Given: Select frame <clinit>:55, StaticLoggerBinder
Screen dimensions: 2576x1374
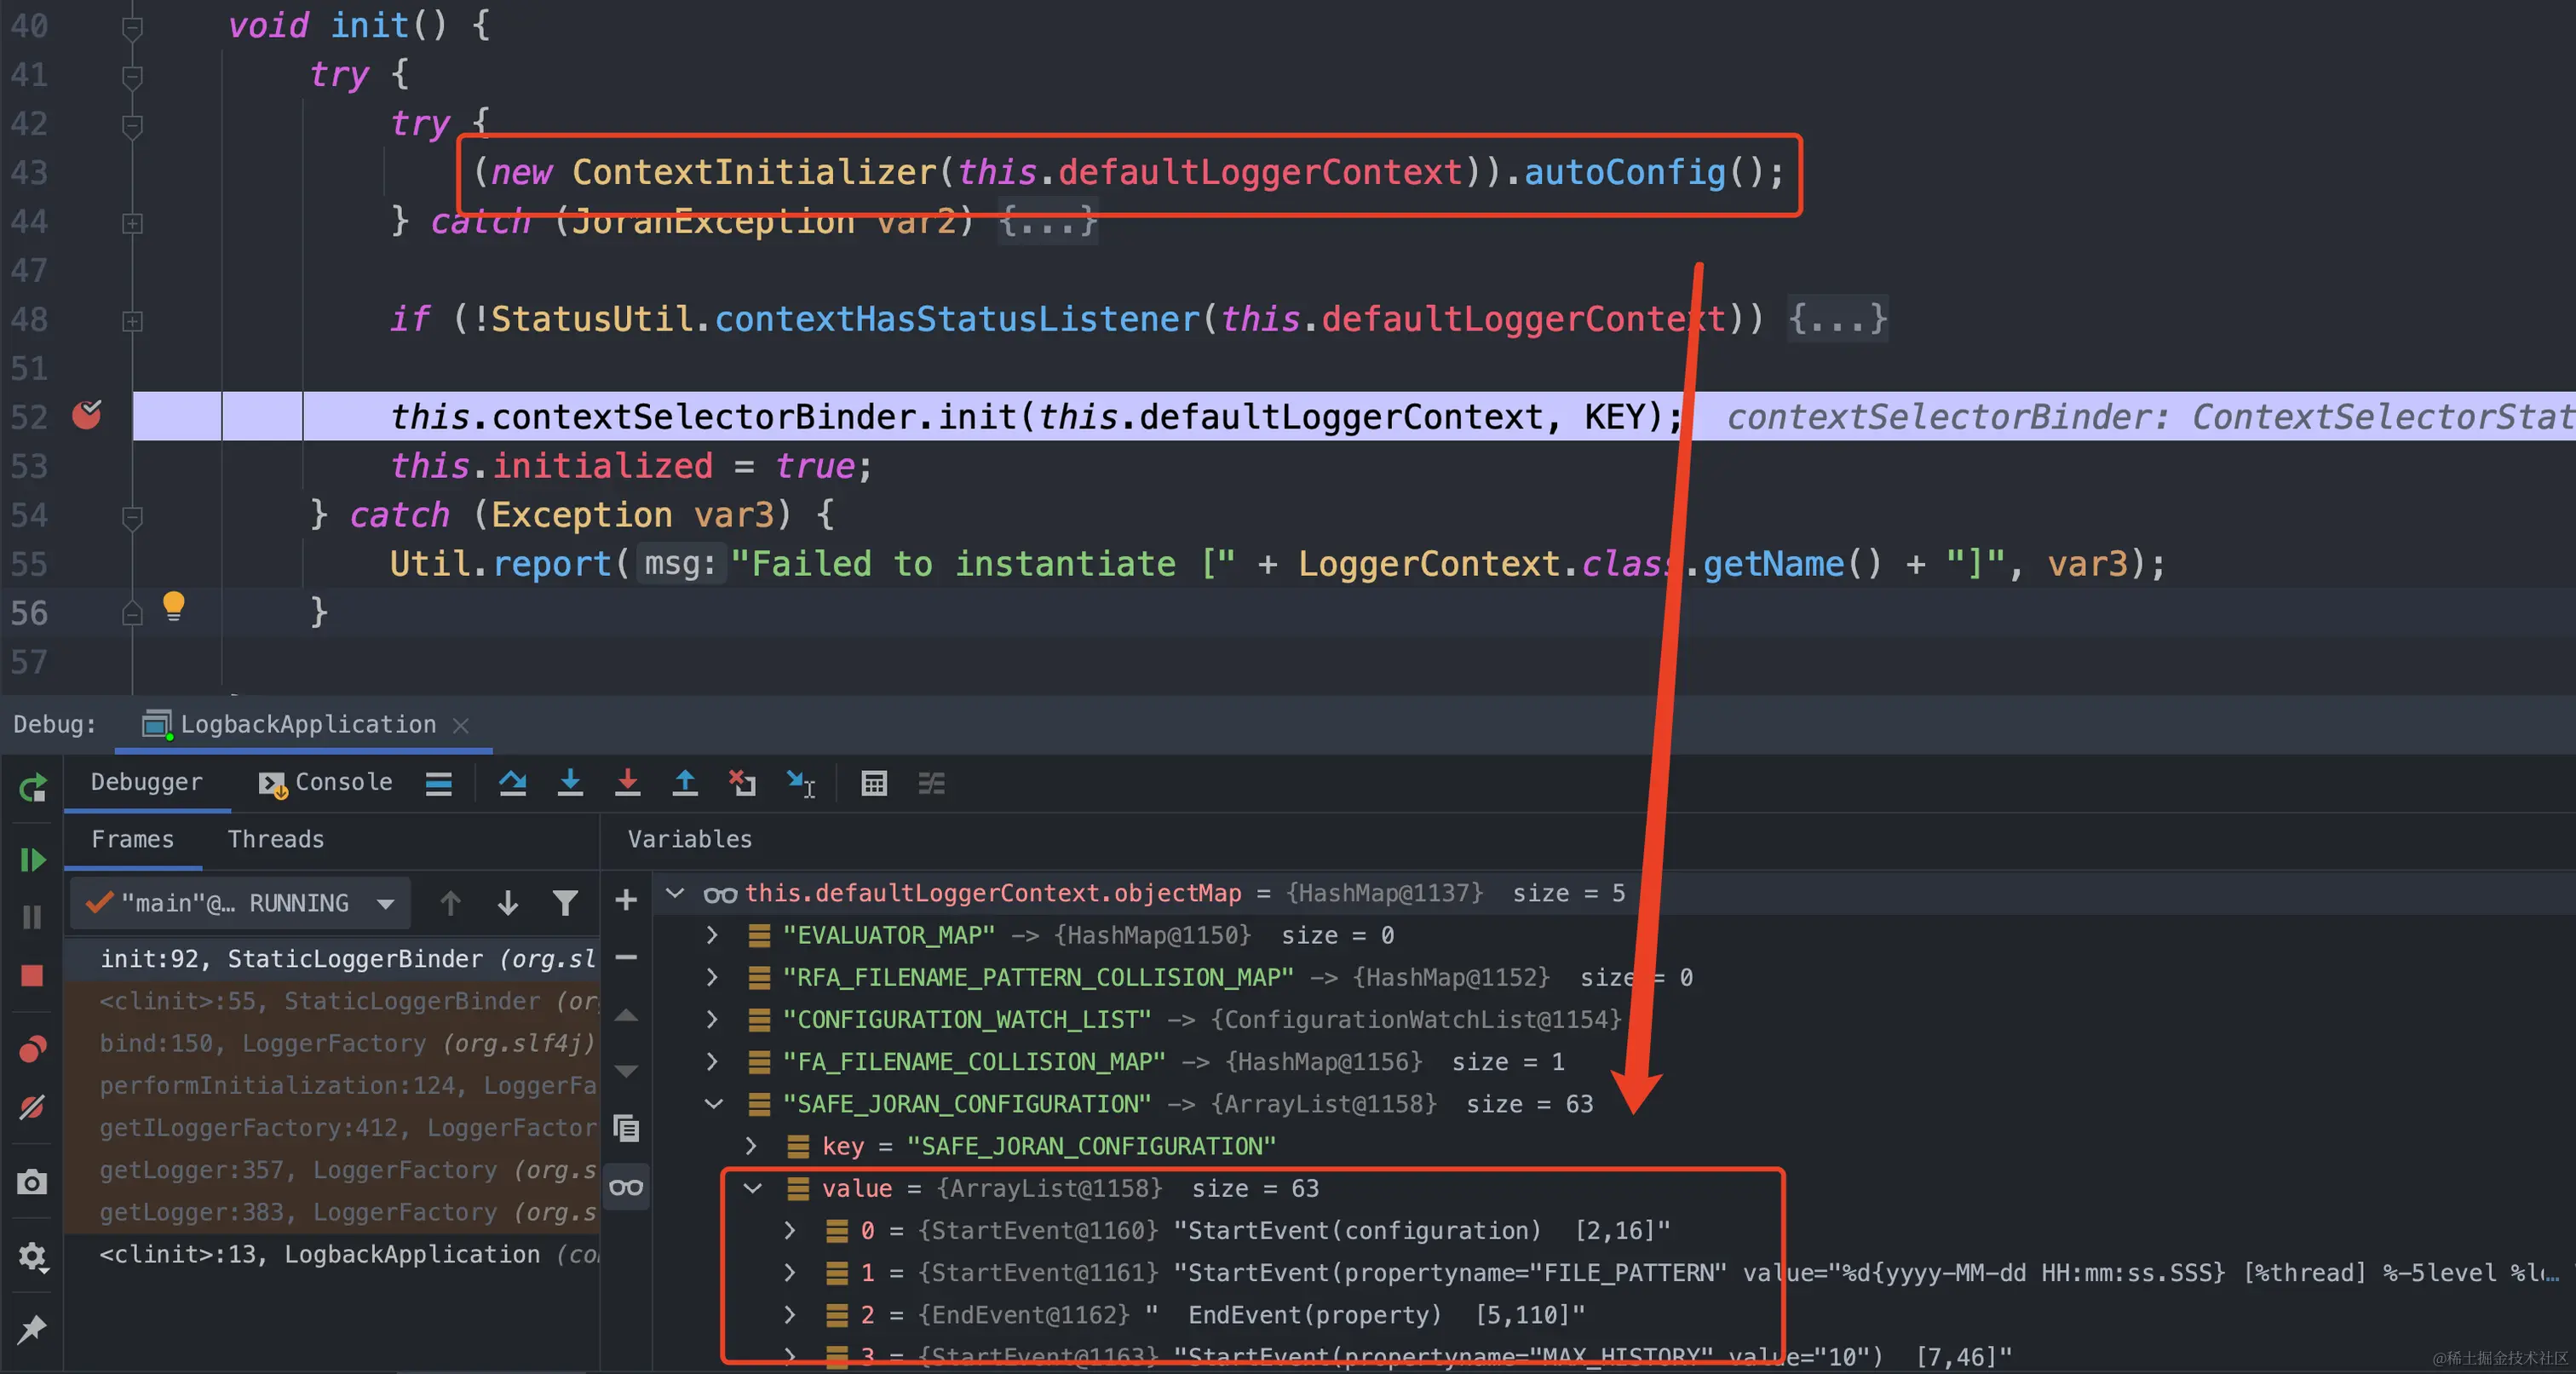Looking at the screenshot, I should (332, 1001).
